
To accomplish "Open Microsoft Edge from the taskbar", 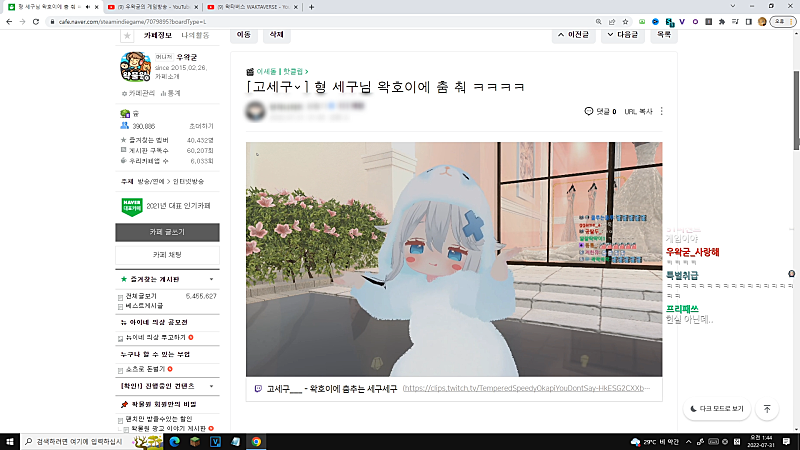I will (174, 442).
